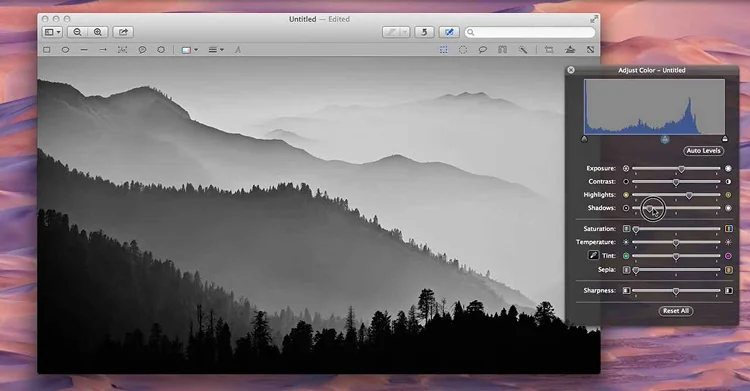The width and height of the screenshot is (750, 391).
Task: Click the midtone histogram handle
Action: click(665, 139)
